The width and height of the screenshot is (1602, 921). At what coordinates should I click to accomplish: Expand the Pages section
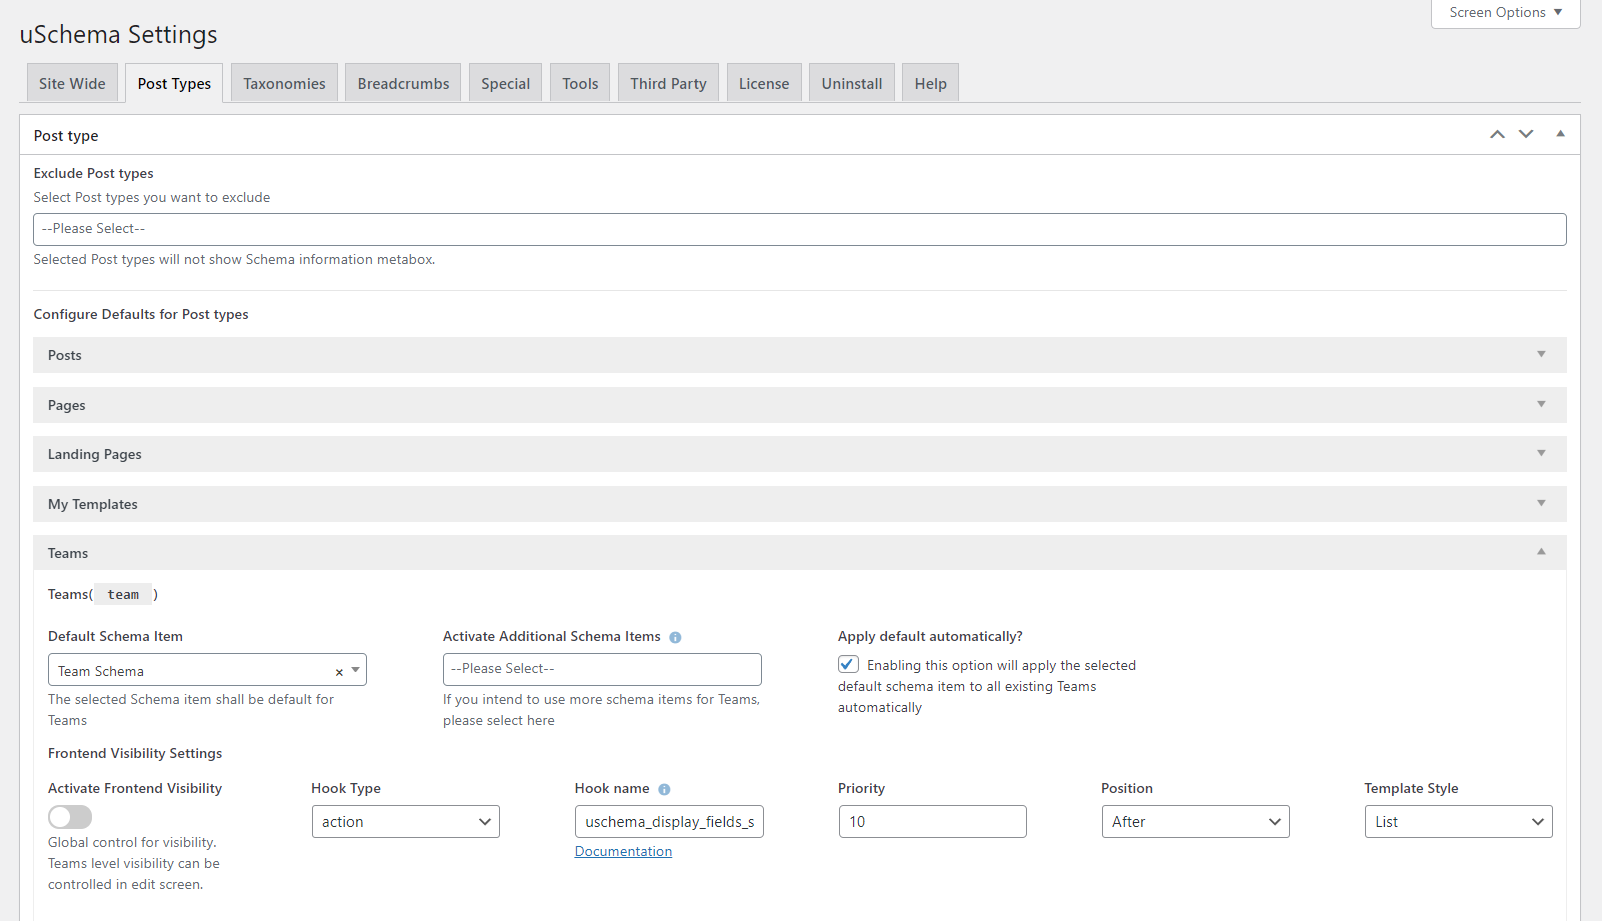(x=799, y=405)
